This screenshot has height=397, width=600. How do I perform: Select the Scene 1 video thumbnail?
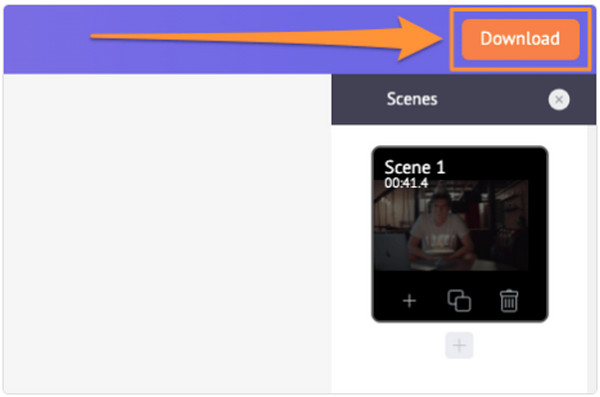point(451,225)
